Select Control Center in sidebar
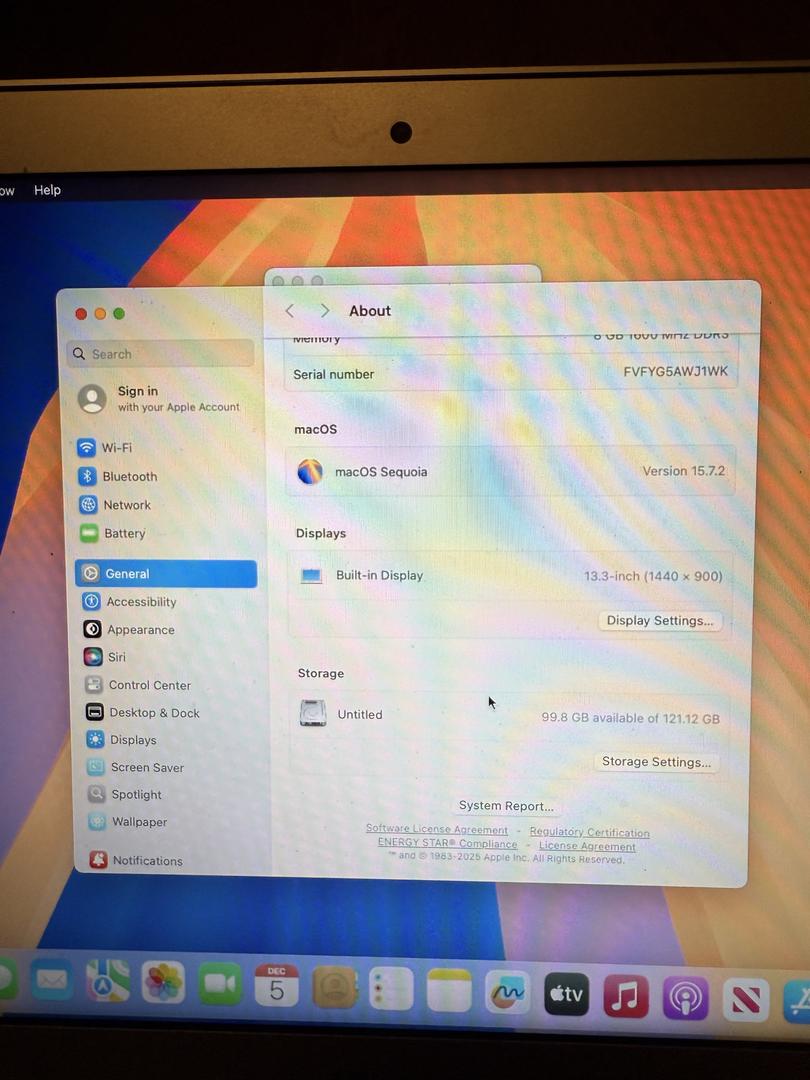The image size is (810, 1080). [149, 685]
